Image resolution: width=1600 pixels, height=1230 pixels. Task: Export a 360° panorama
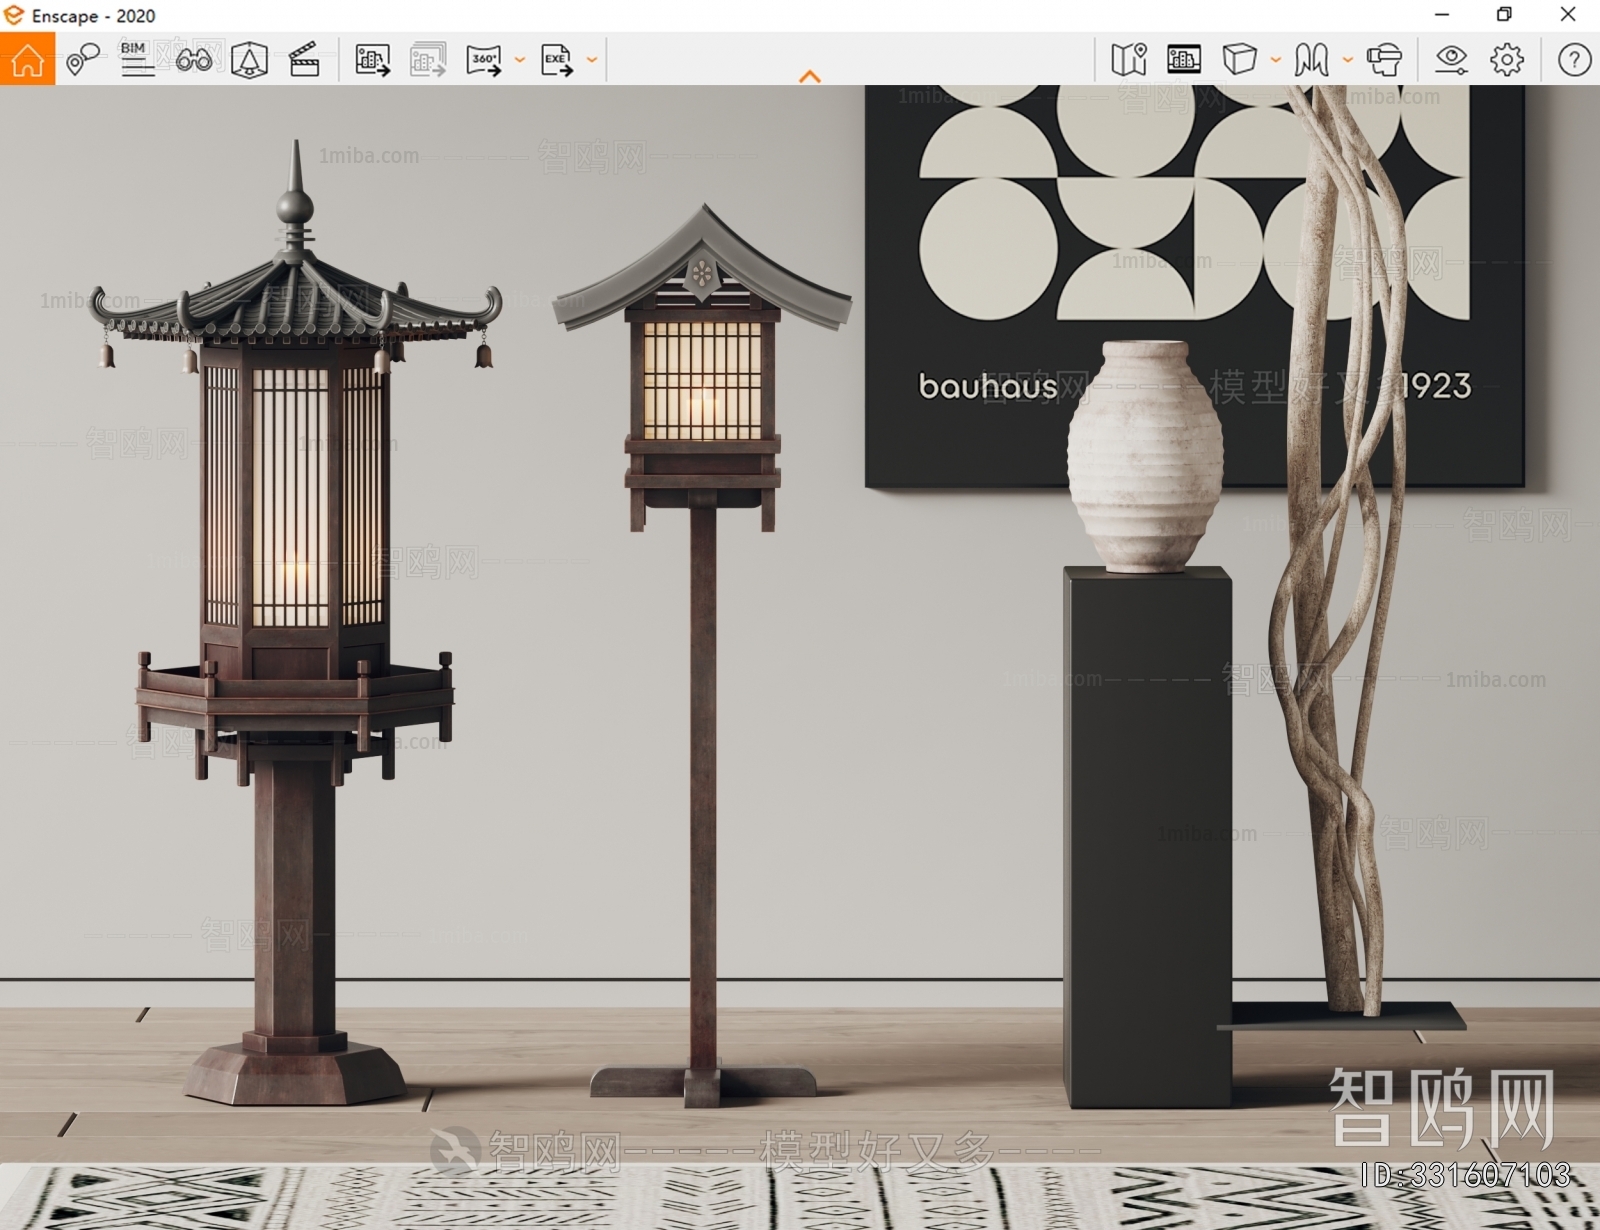tap(485, 59)
